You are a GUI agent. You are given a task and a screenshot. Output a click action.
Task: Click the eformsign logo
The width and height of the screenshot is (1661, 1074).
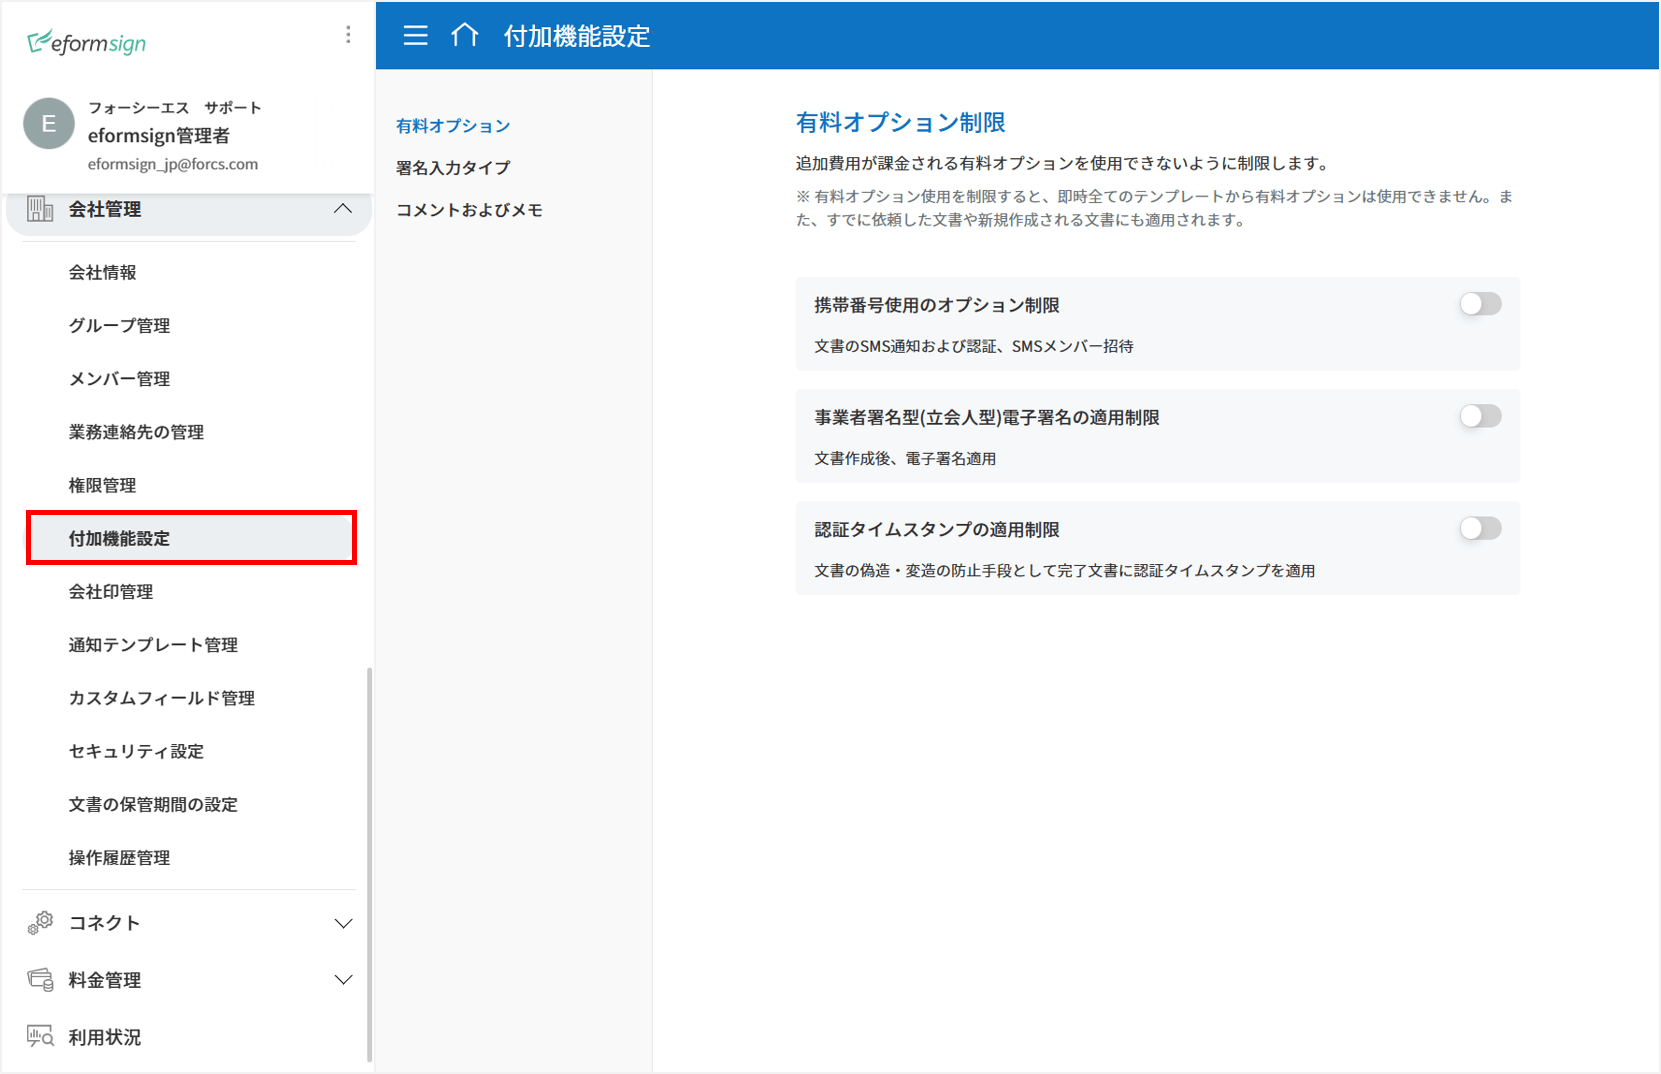click(x=87, y=43)
